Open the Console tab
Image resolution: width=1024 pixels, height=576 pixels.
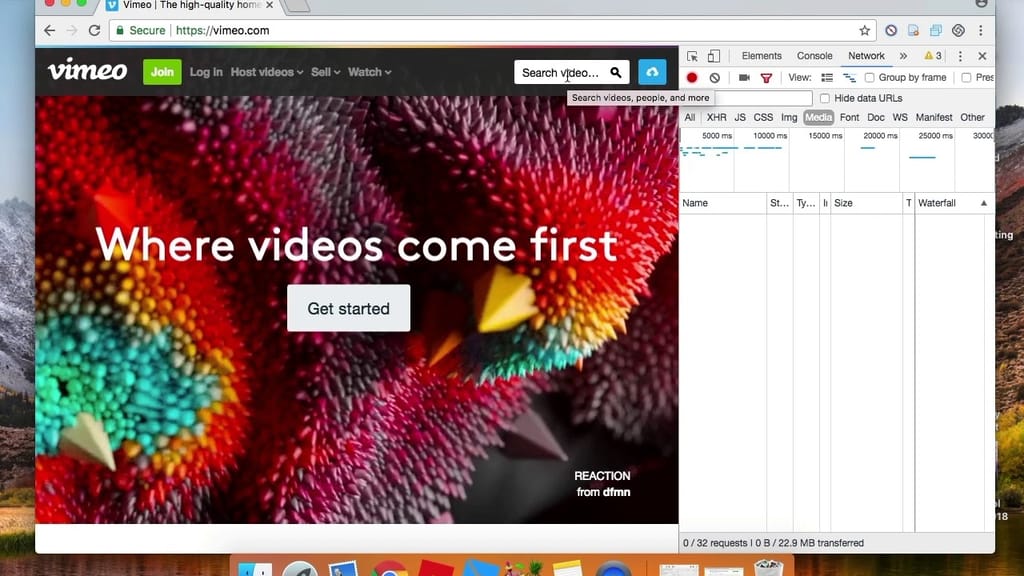[814, 56]
